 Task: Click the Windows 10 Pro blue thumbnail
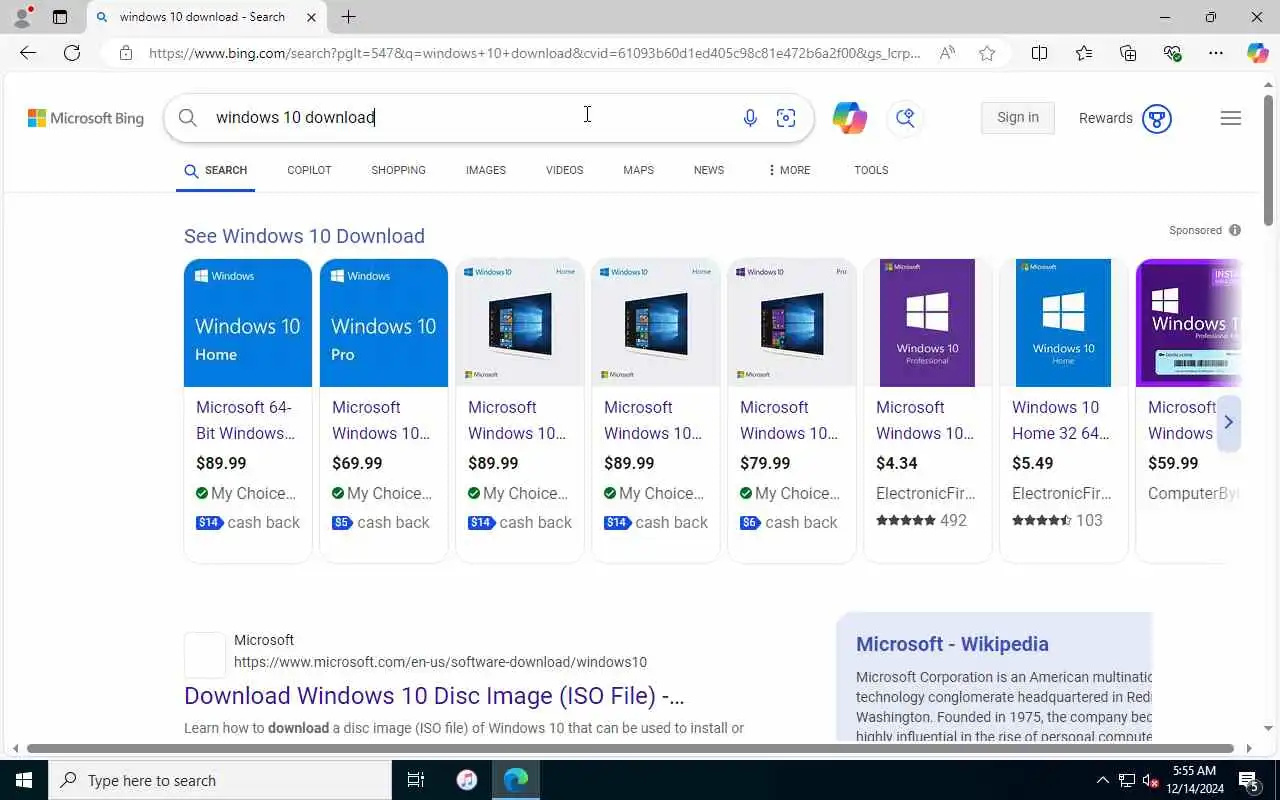pyautogui.click(x=384, y=323)
